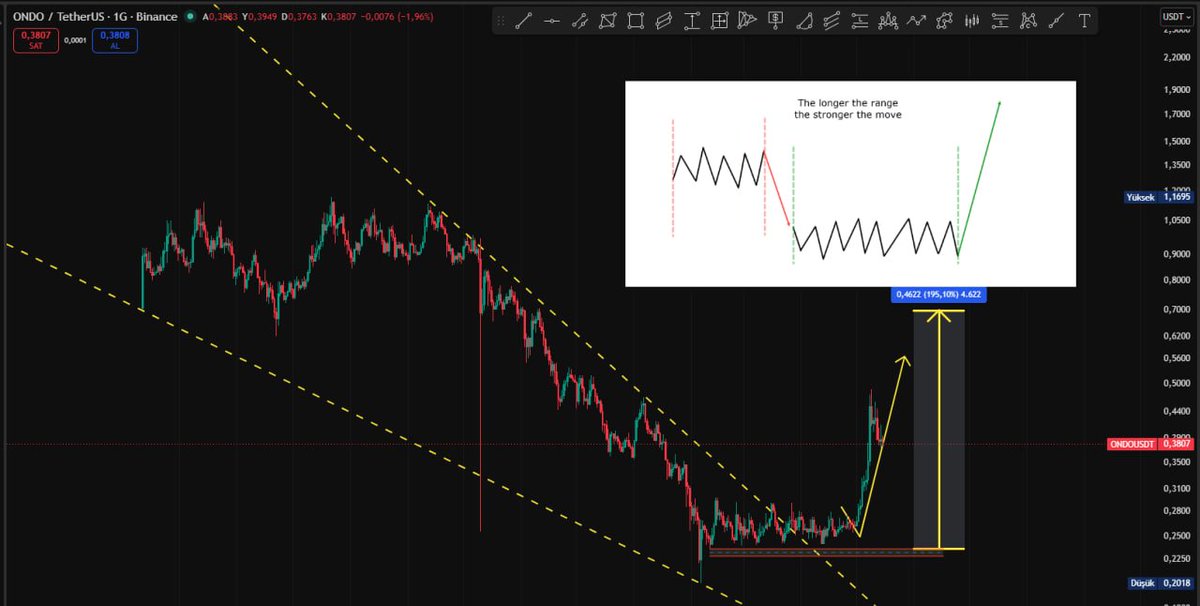
Task: Choose the Parallel Channel tool
Action: [663, 21]
